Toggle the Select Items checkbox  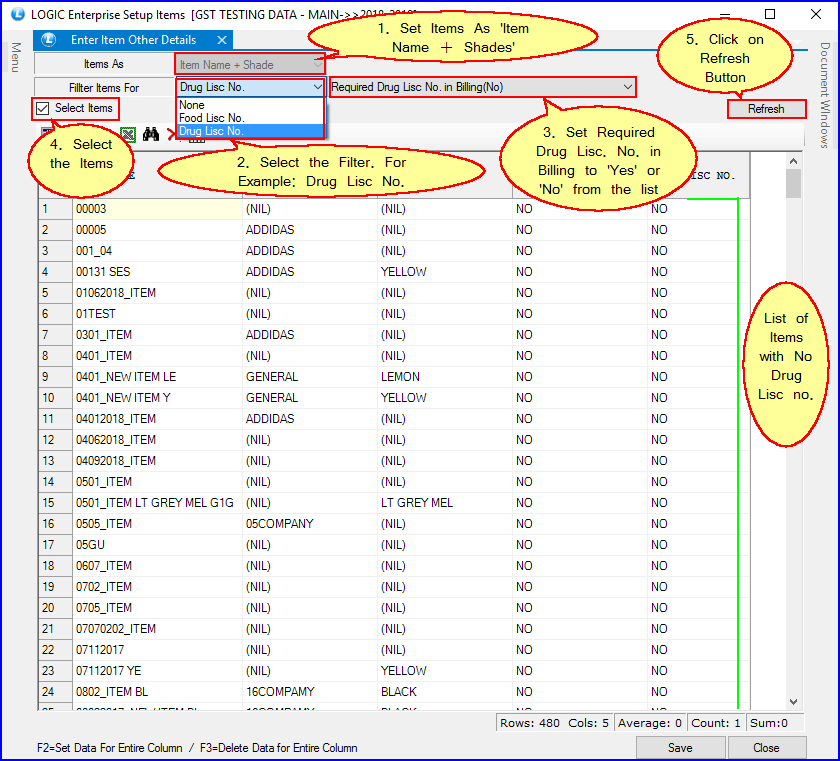[43, 108]
